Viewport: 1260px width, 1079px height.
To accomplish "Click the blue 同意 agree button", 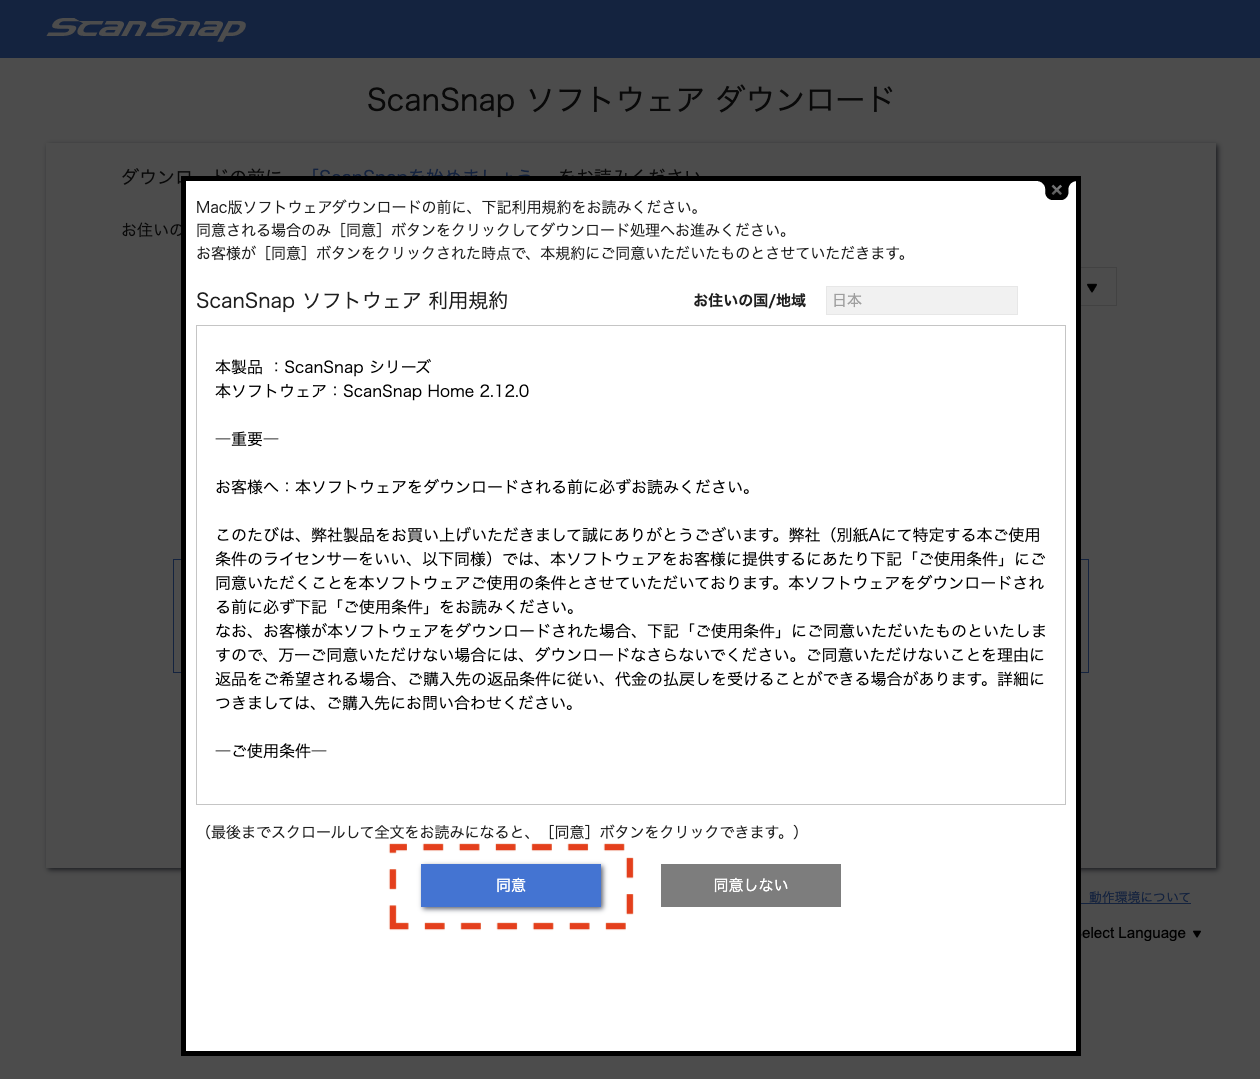I will [511, 885].
